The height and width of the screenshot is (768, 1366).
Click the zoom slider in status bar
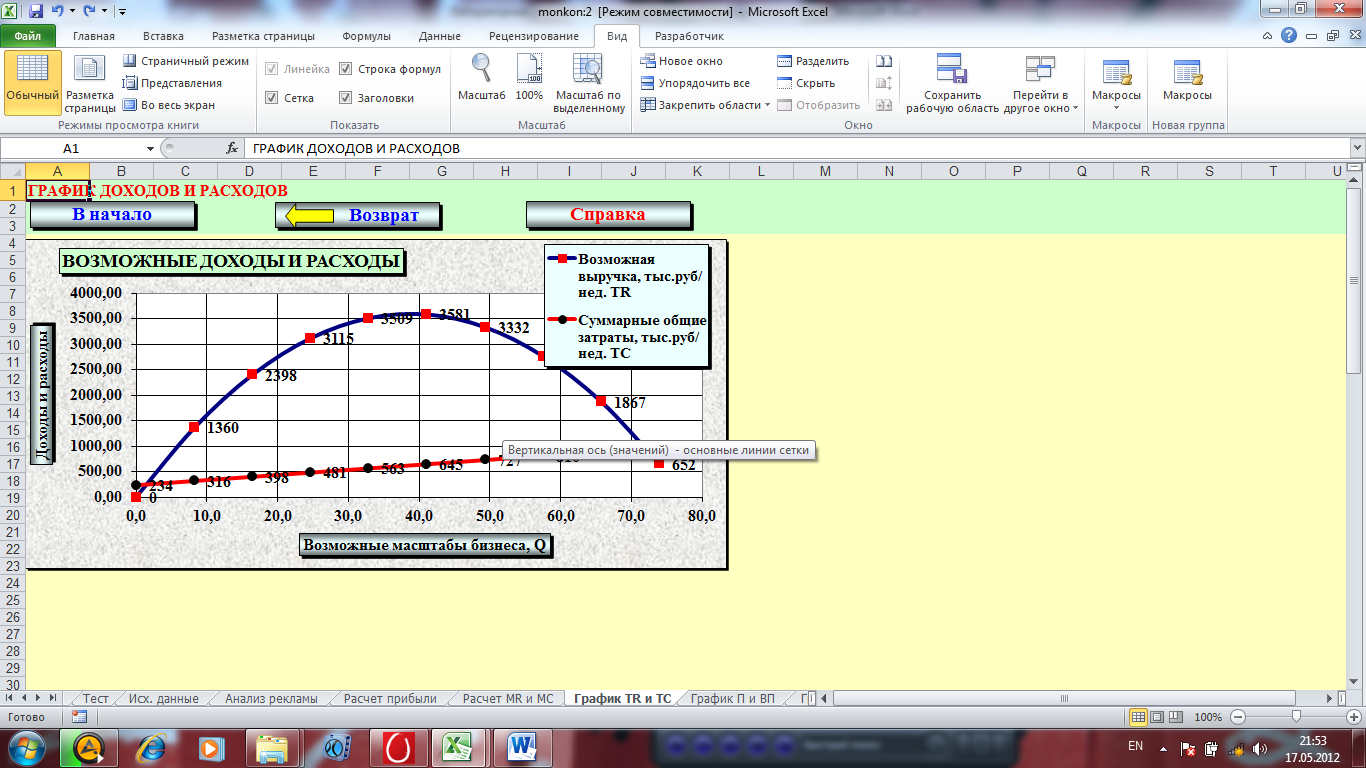pos(1296,717)
